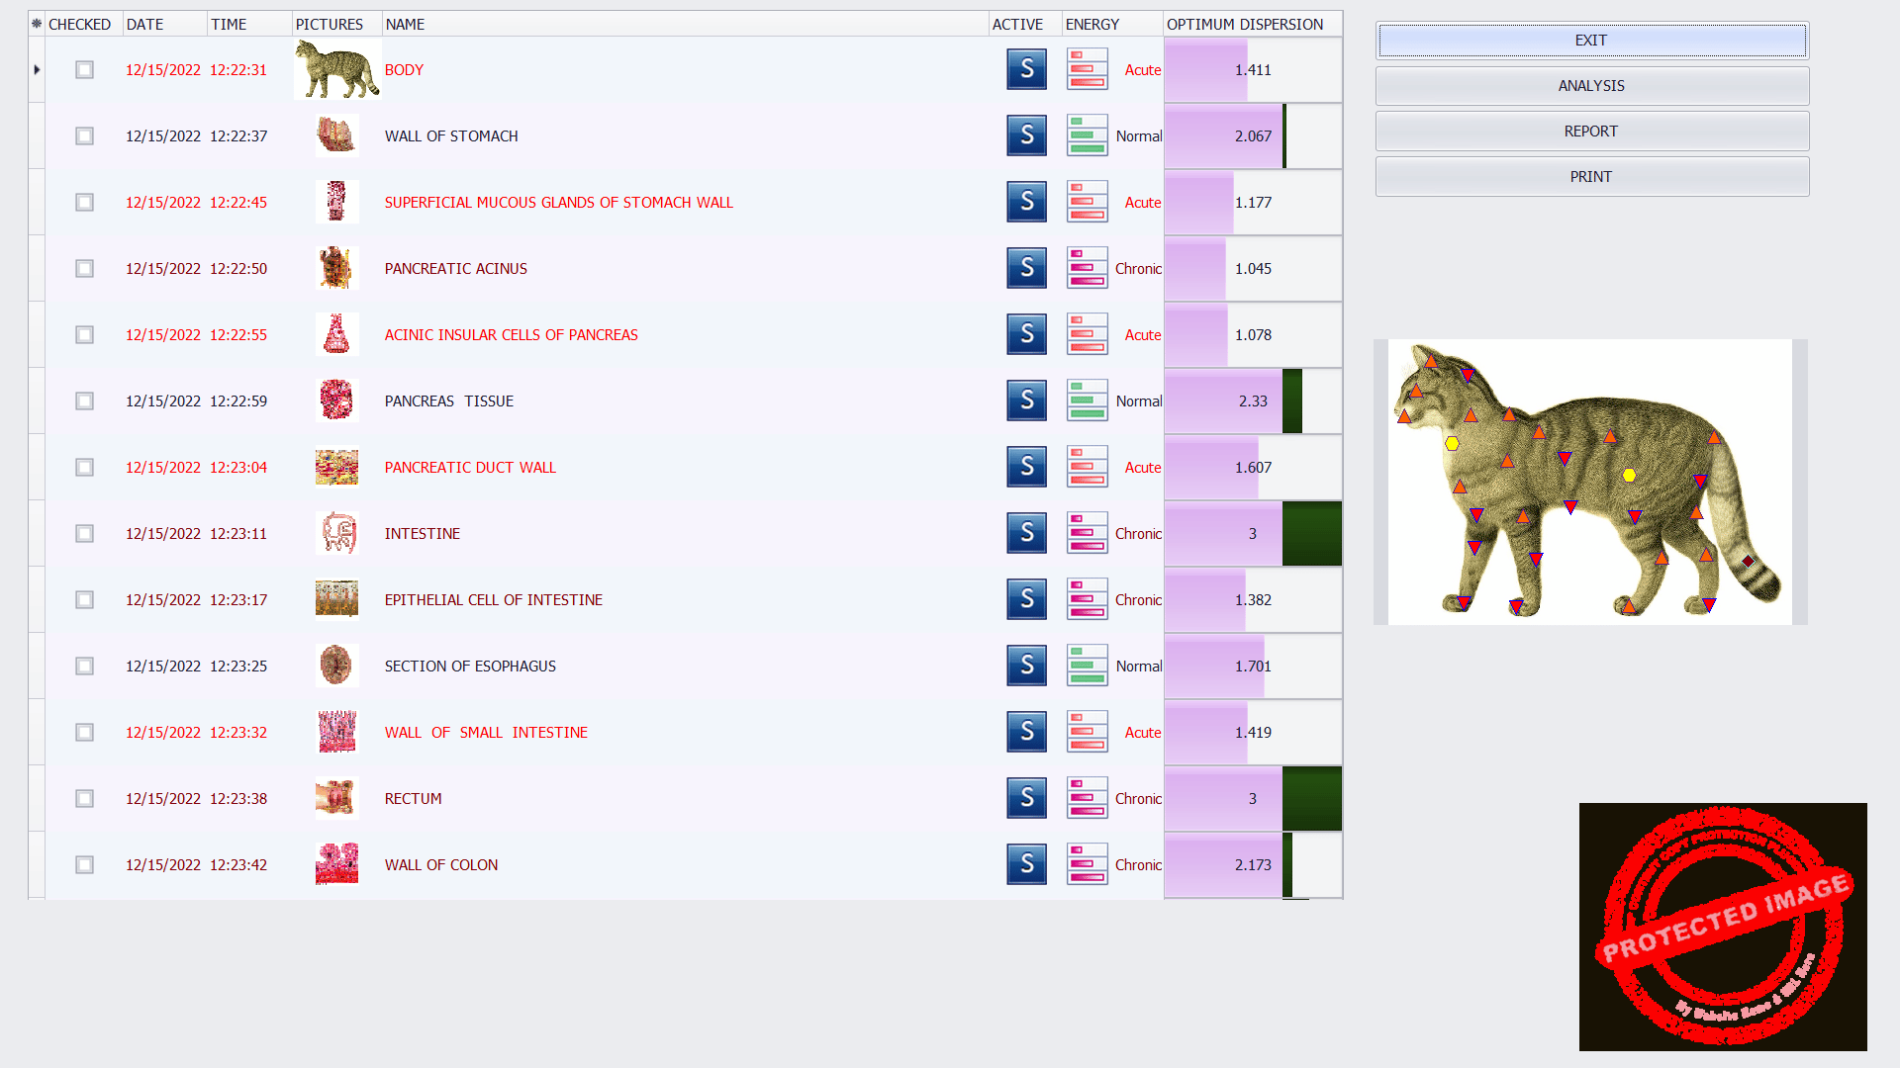The height and width of the screenshot is (1068, 1900).
Task: Click the energy icon for WALL OF COLON
Action: pos(1086,864)
